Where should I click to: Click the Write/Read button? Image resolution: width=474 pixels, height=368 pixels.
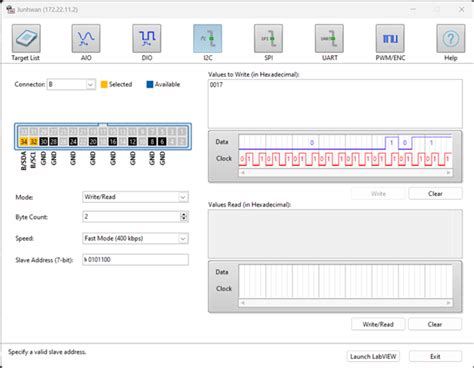tap(378, 324)
